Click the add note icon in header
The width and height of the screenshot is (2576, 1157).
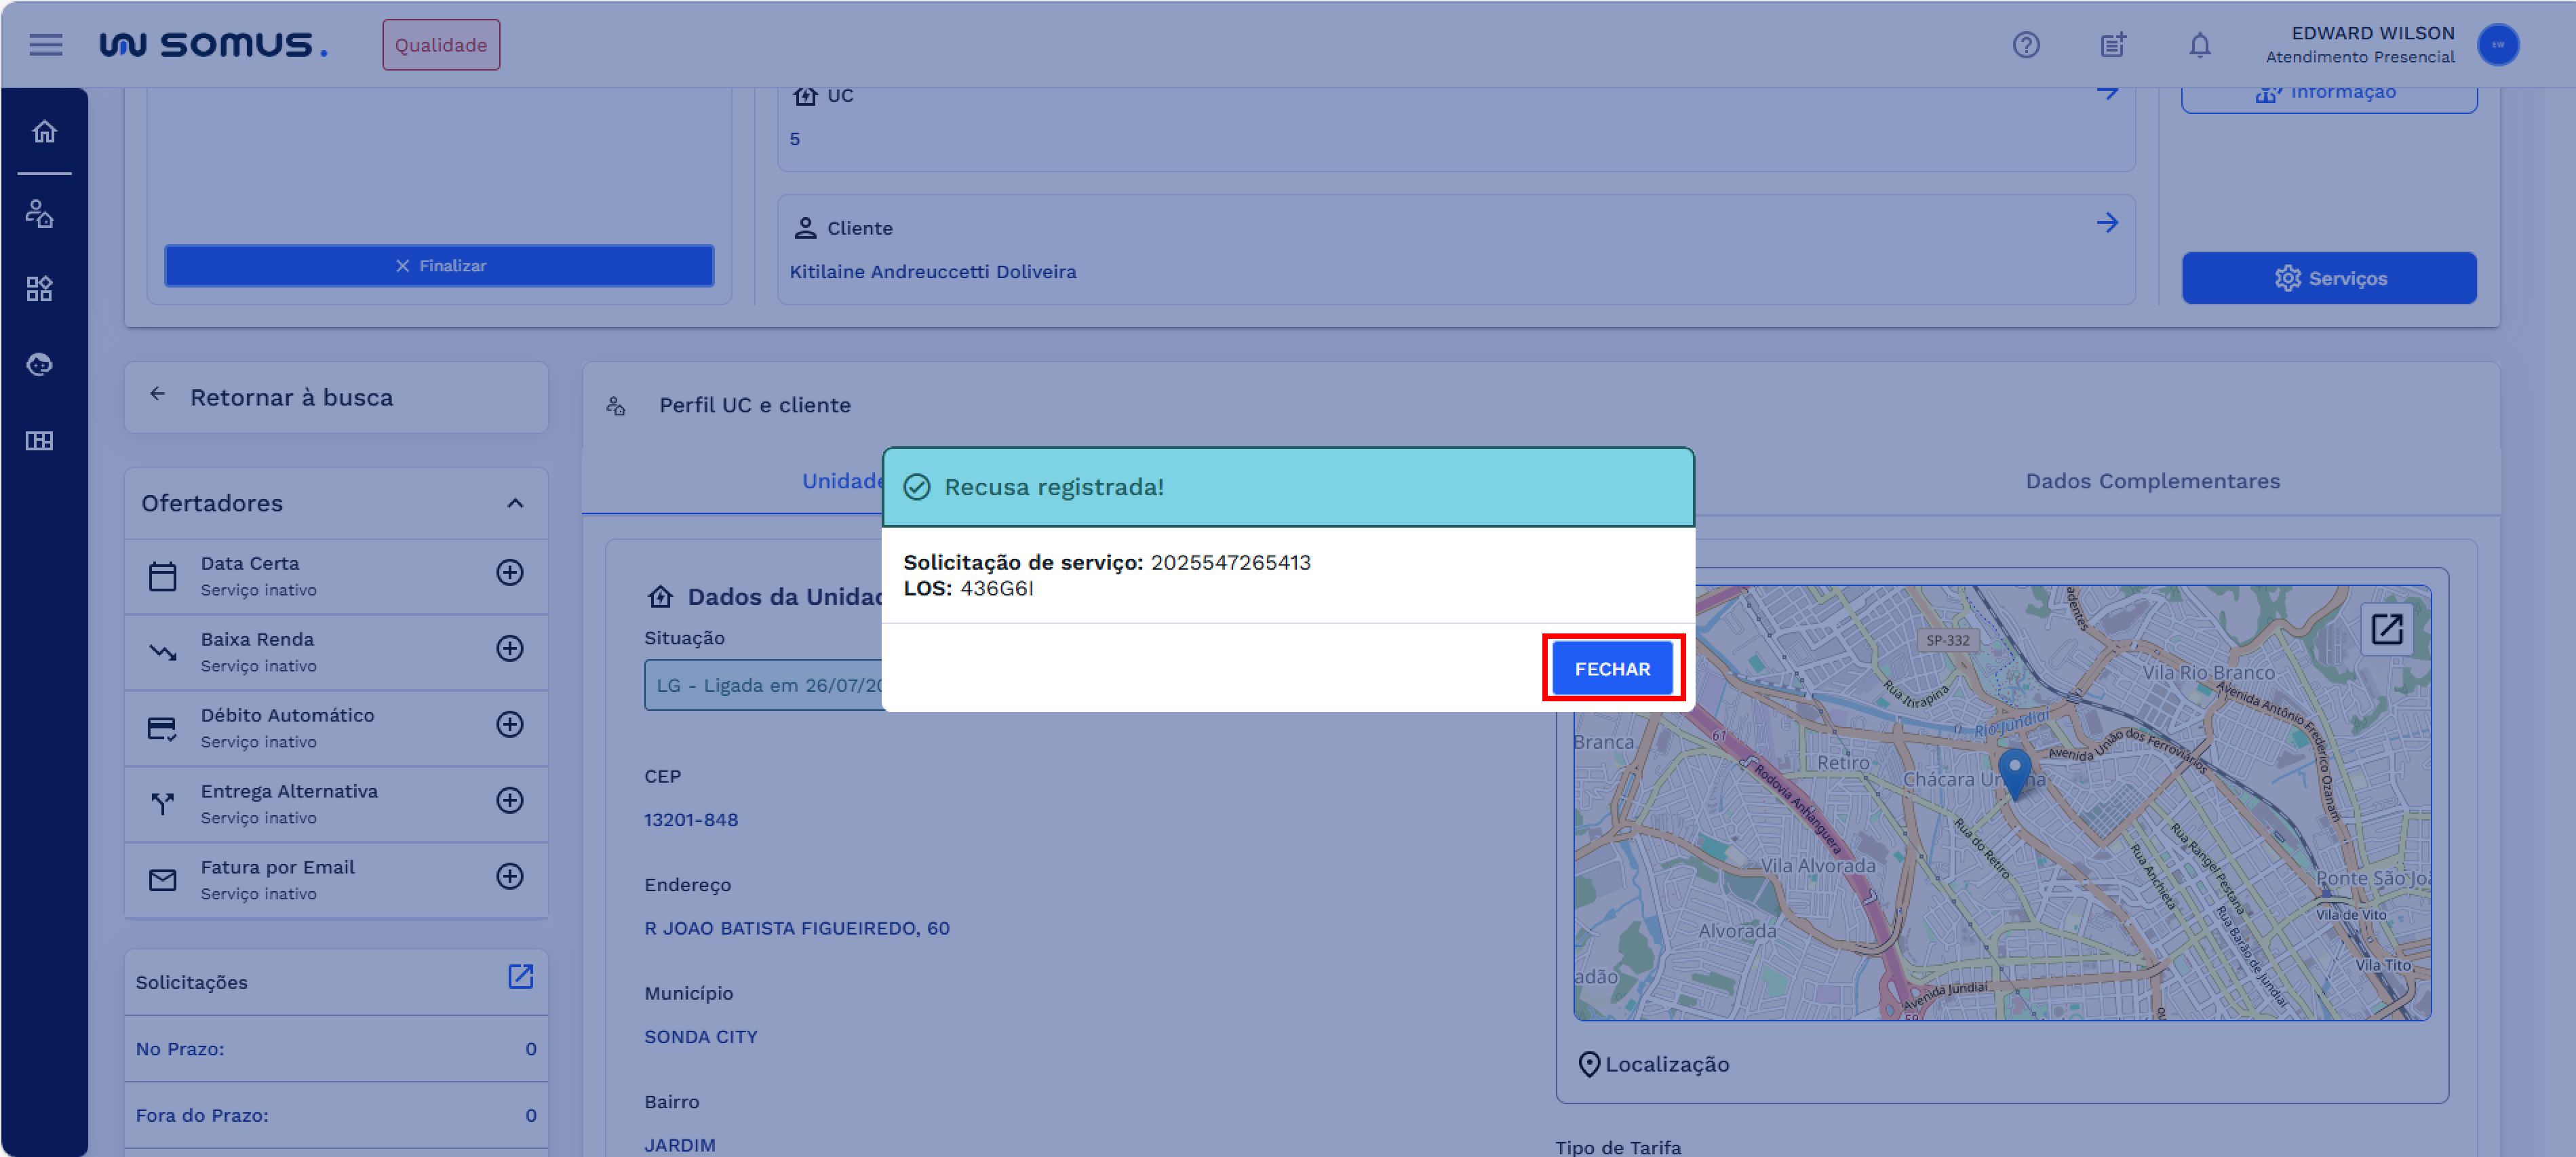pos(2112,45)
